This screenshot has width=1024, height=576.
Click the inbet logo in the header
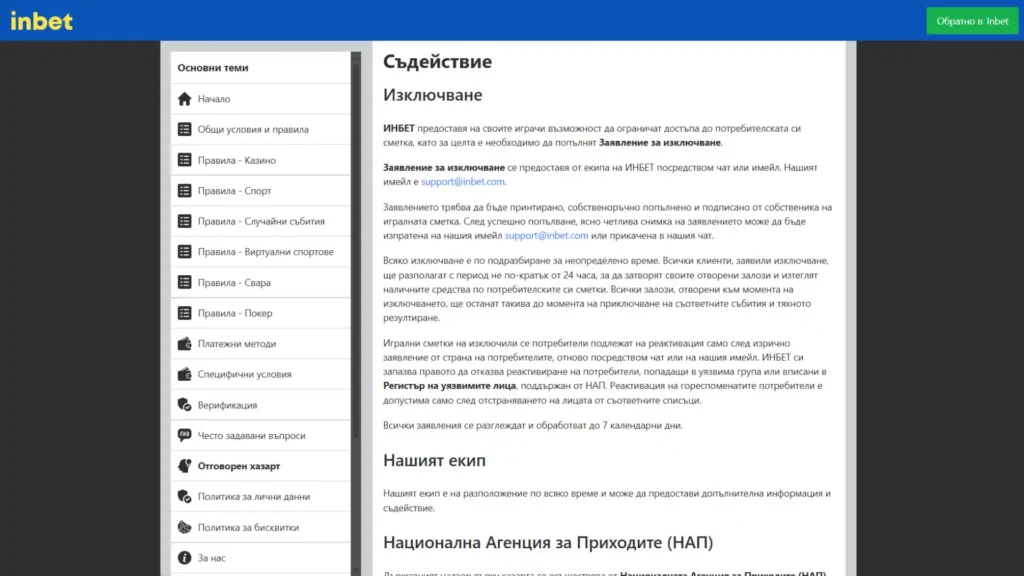[42, 21]
